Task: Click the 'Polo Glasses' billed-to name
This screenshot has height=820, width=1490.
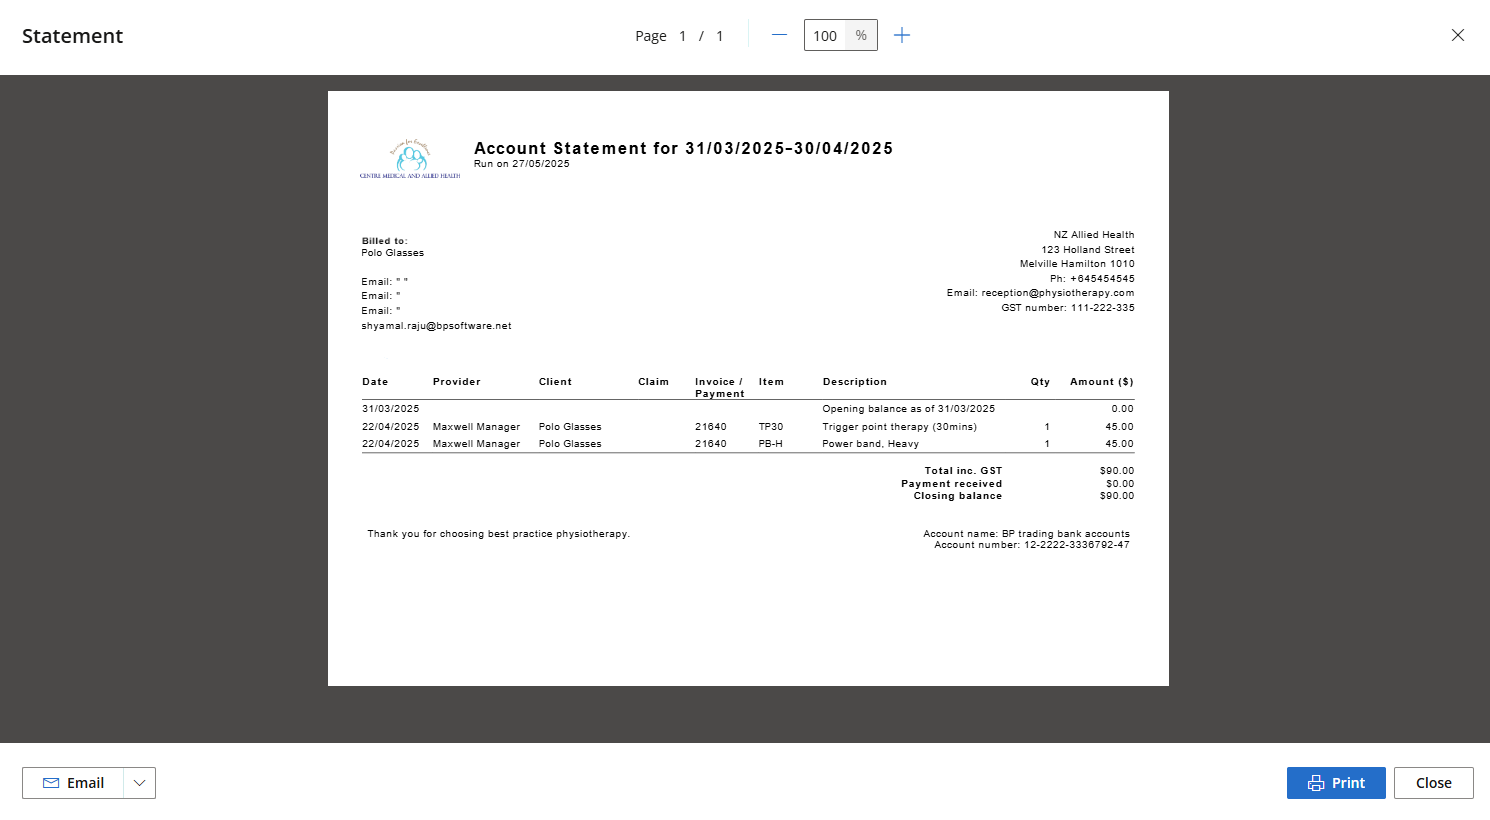Action: 393,253
